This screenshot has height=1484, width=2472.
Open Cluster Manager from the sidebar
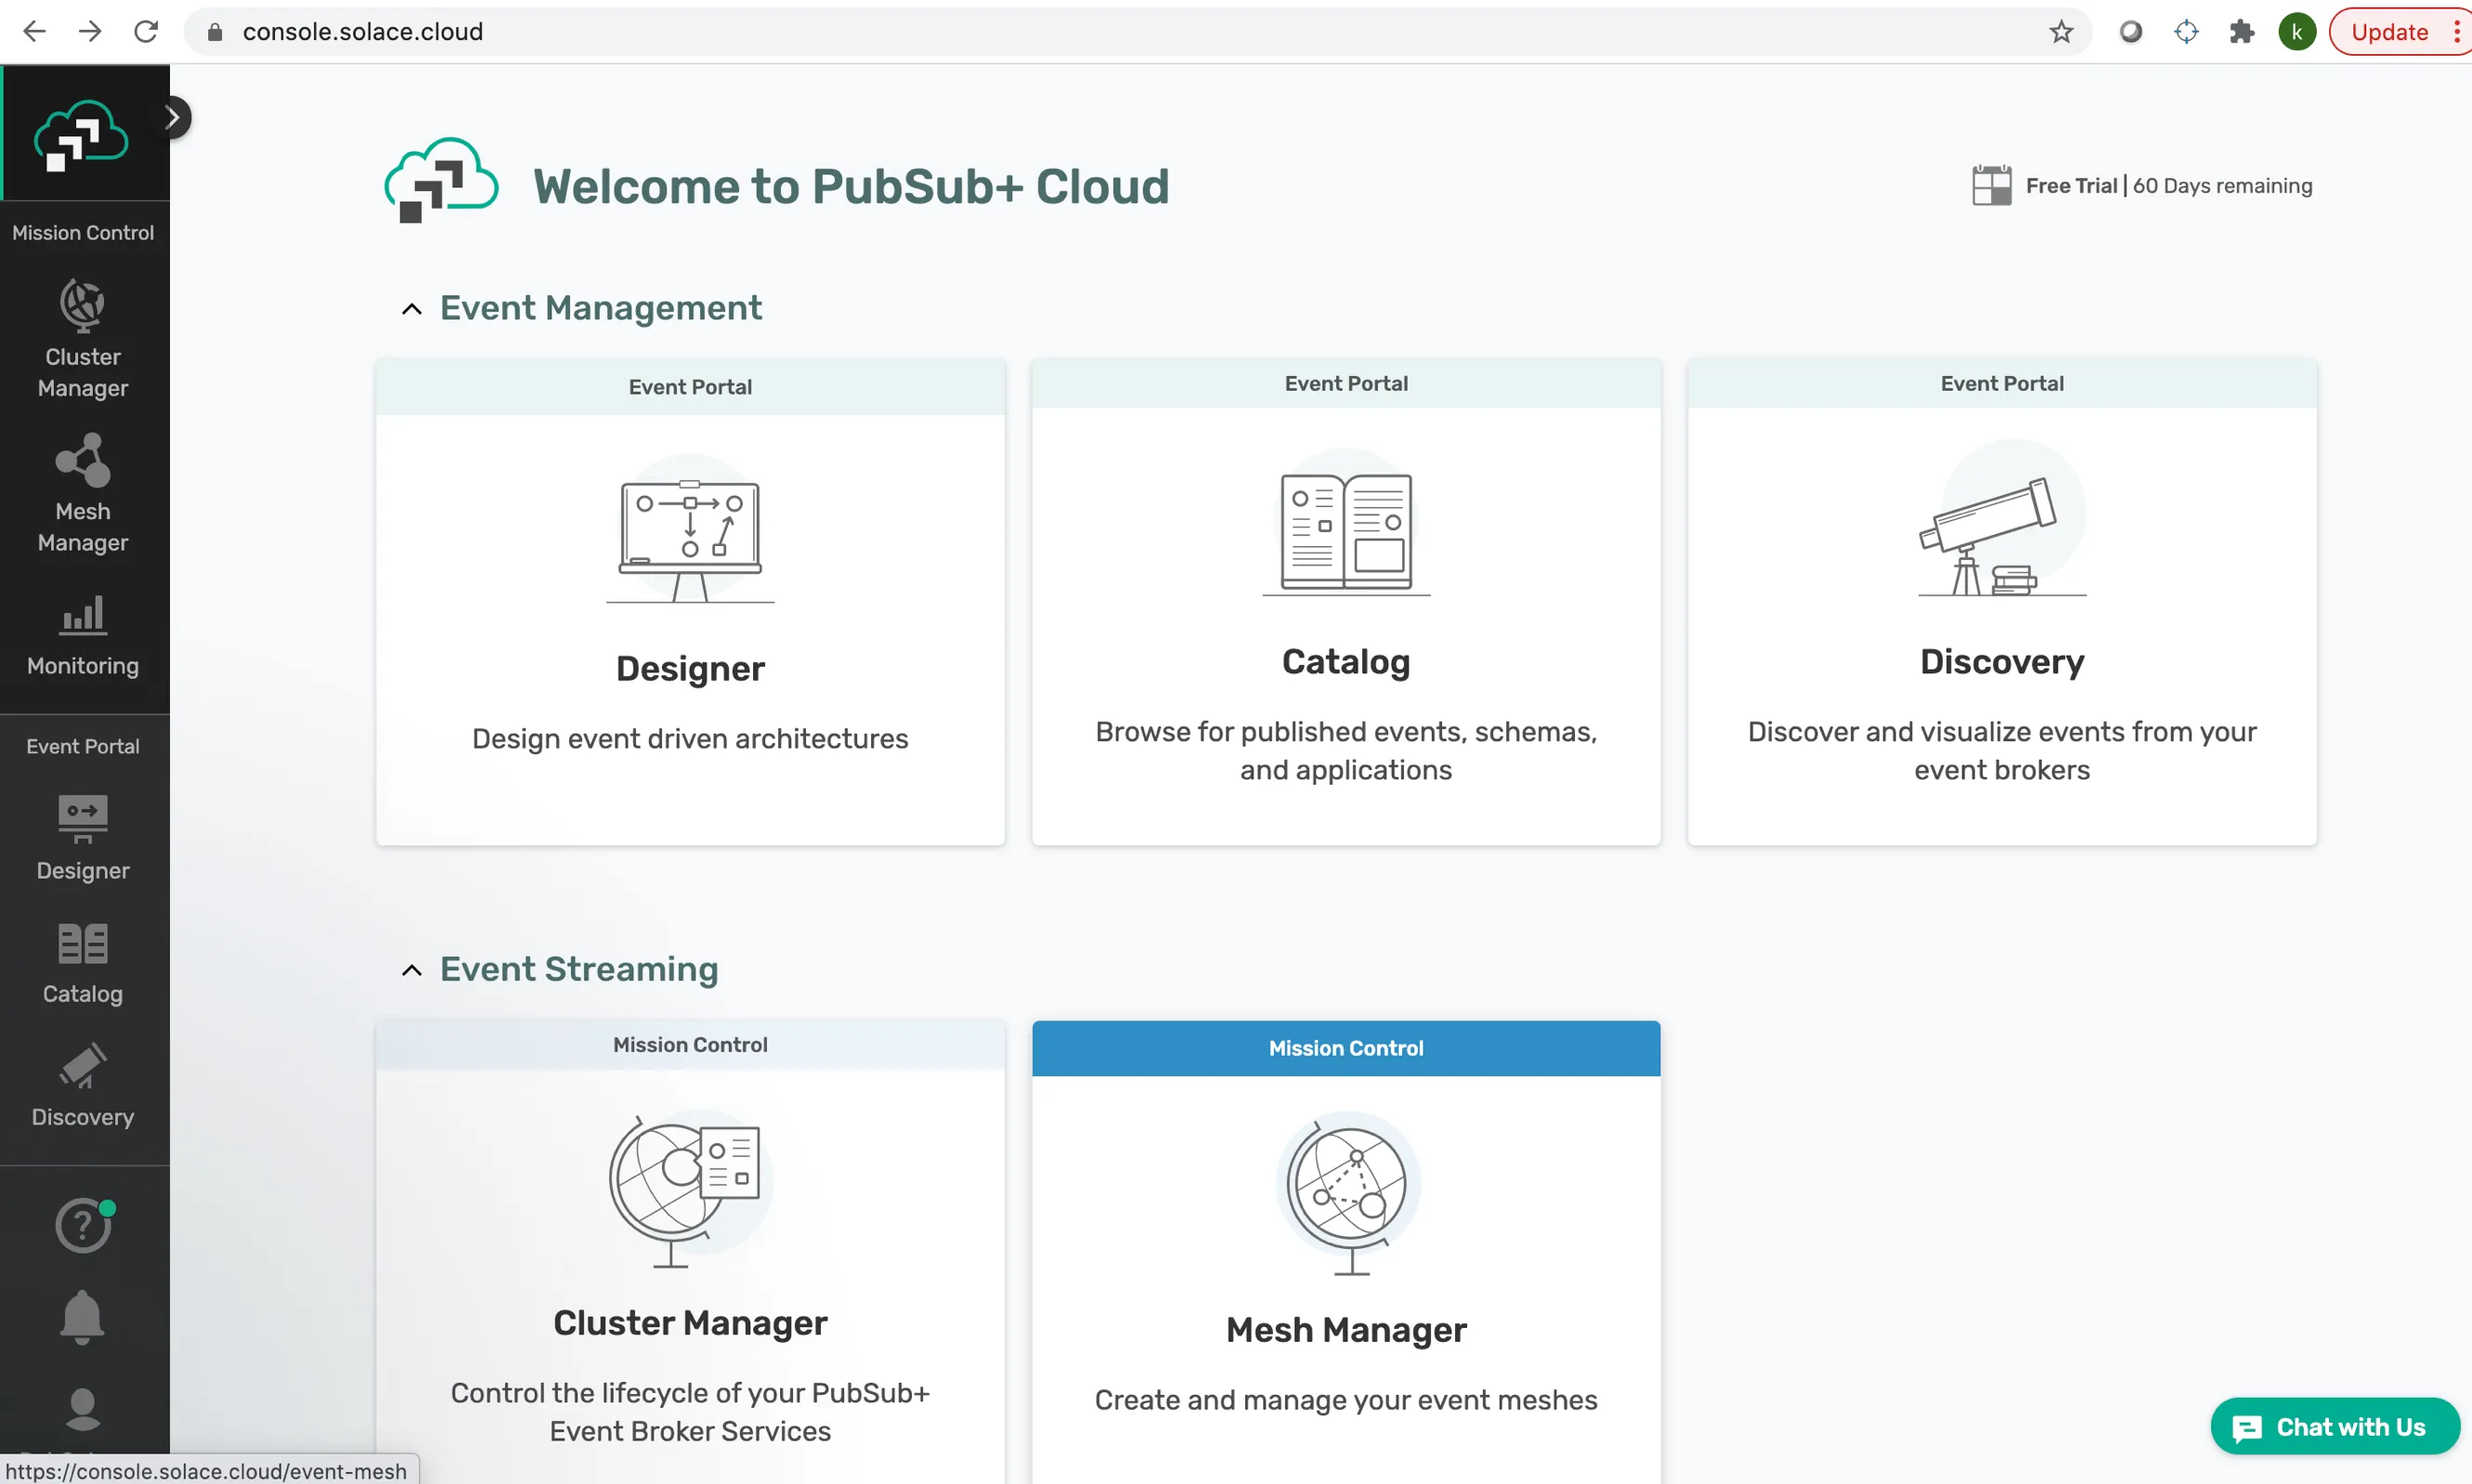click(x=83, y=339)
